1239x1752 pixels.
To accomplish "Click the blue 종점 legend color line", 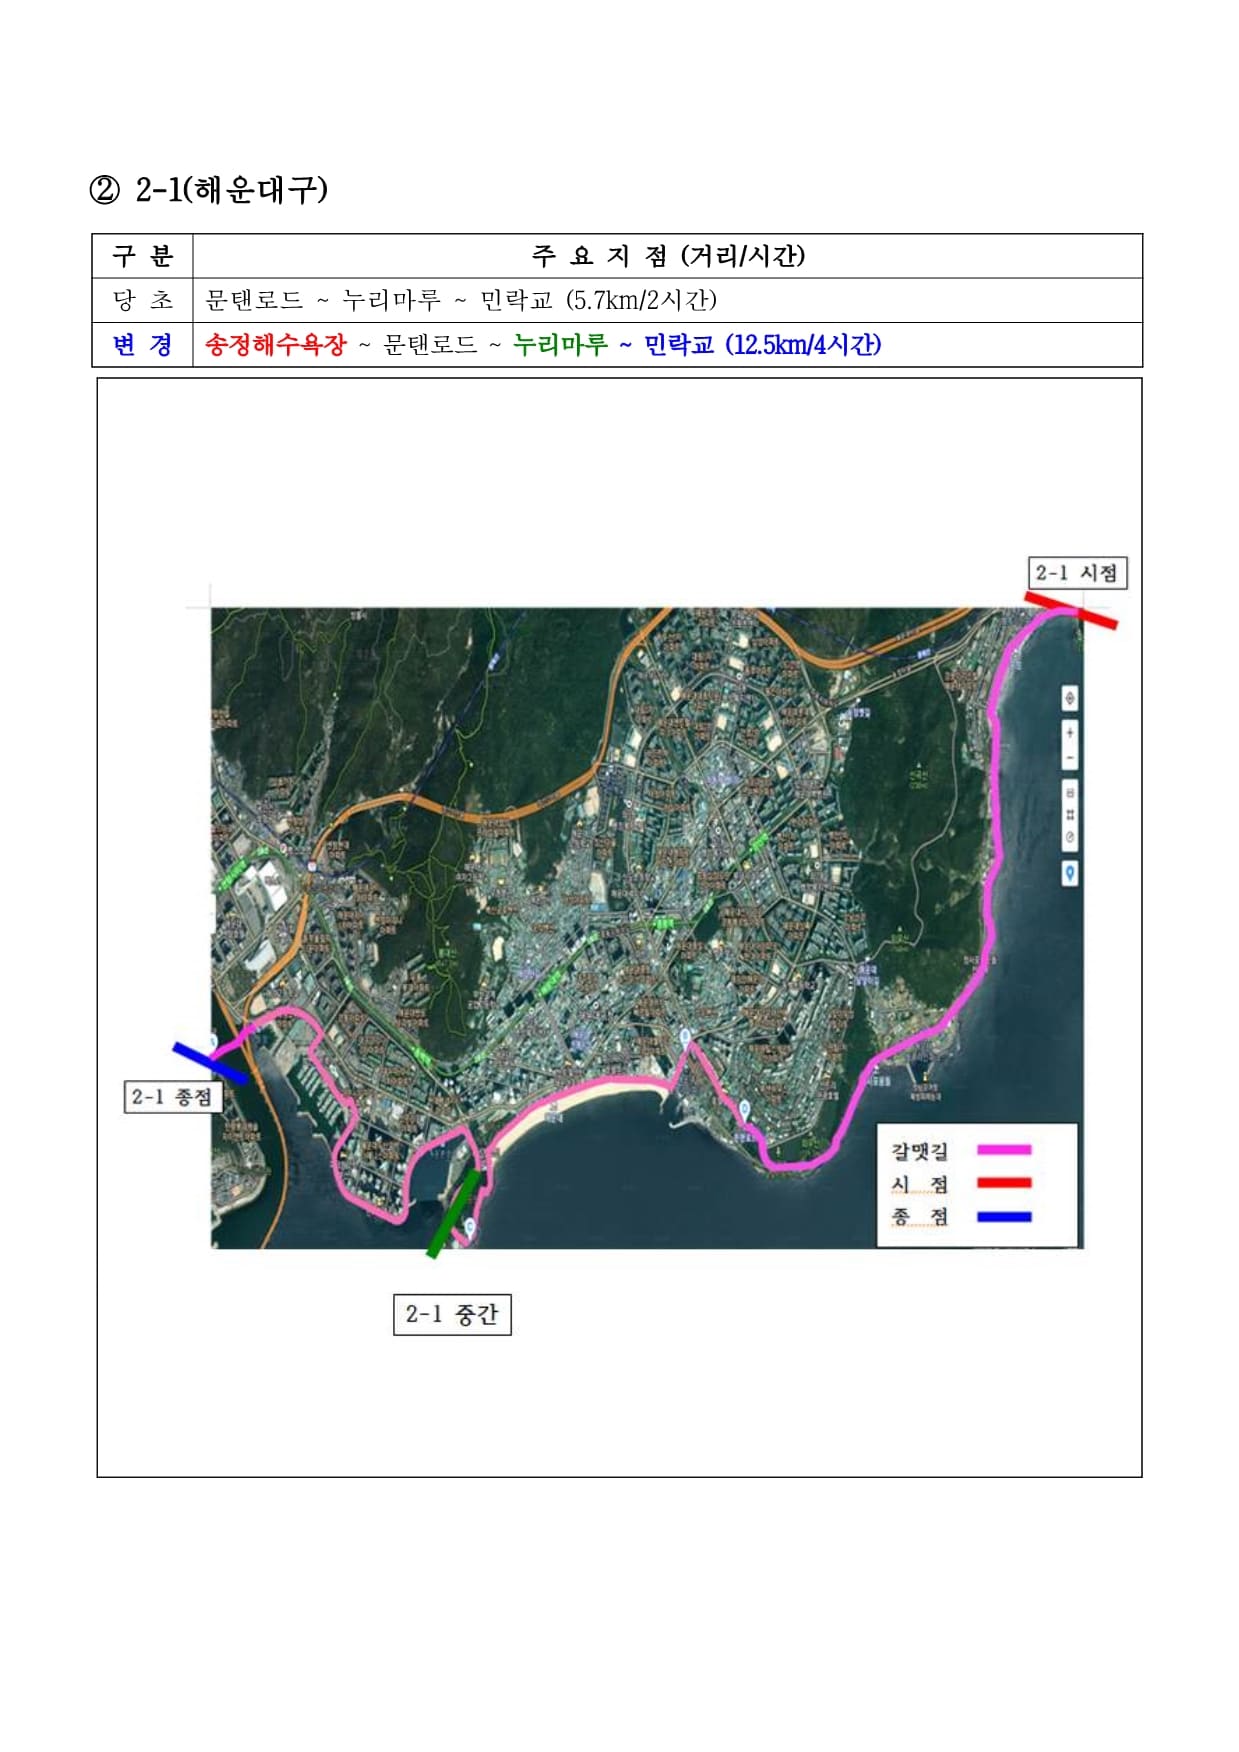I will (1003, 1216).
